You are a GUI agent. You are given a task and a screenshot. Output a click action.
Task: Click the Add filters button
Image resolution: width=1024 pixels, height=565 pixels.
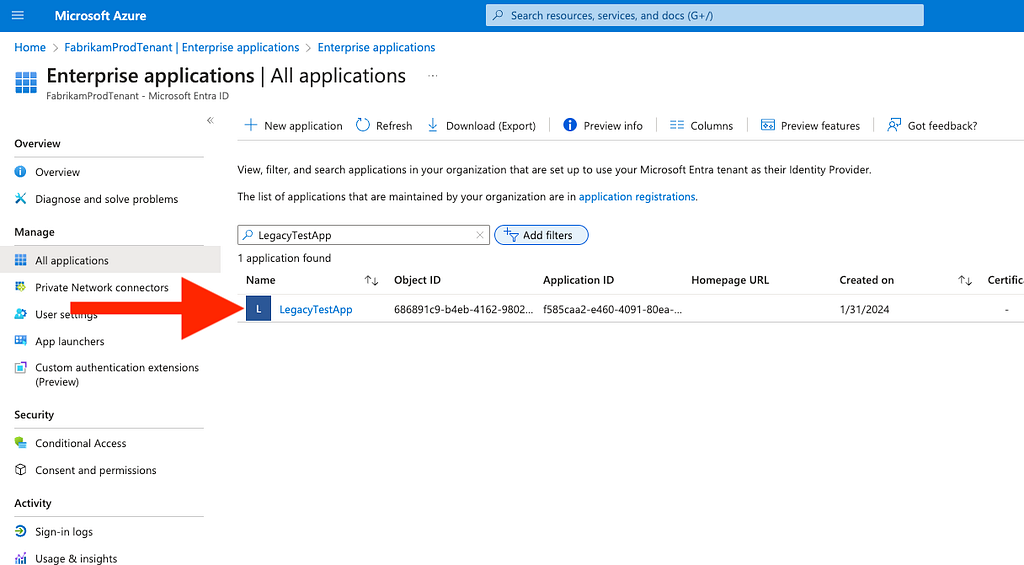tap(541, 235)
